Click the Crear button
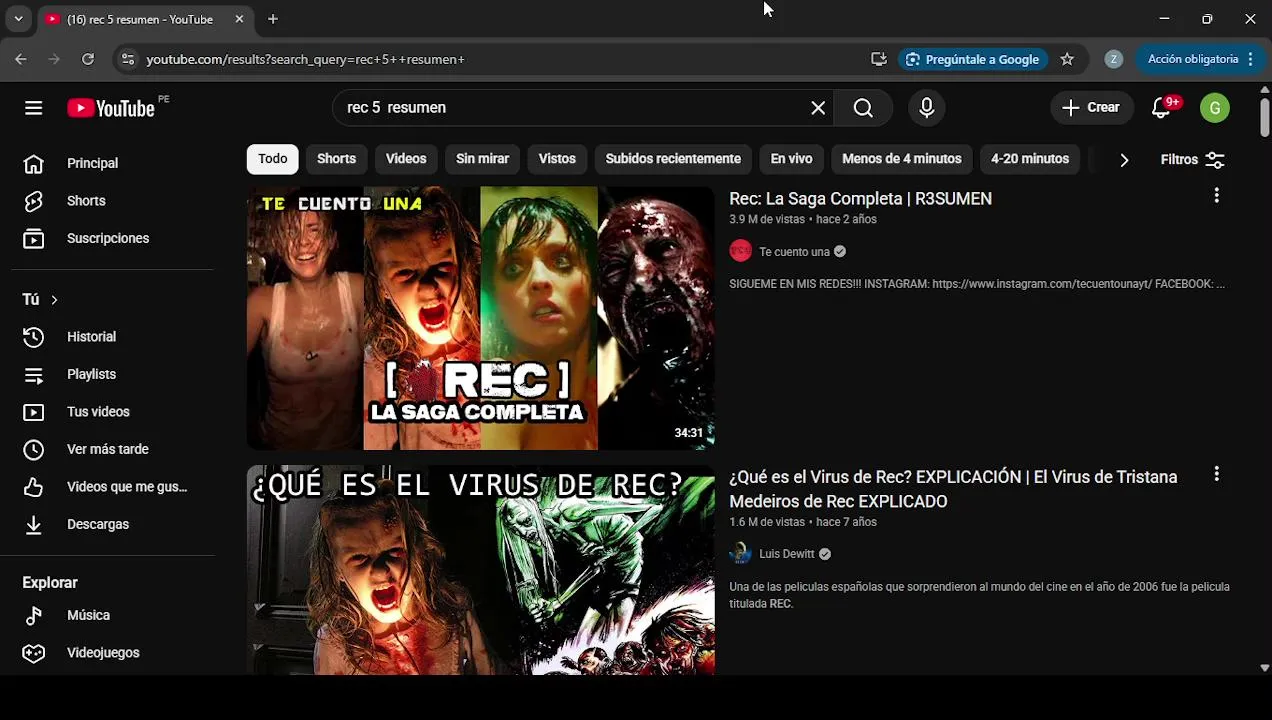The image size is (1272, 720). pos(1091,108)
